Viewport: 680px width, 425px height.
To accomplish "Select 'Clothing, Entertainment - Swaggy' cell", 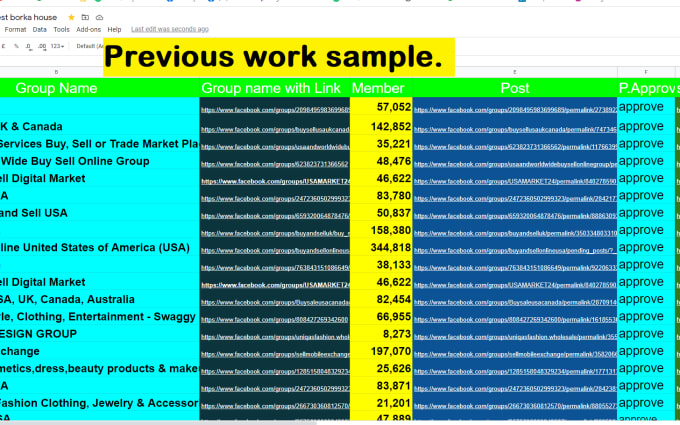I will point(100,317).
